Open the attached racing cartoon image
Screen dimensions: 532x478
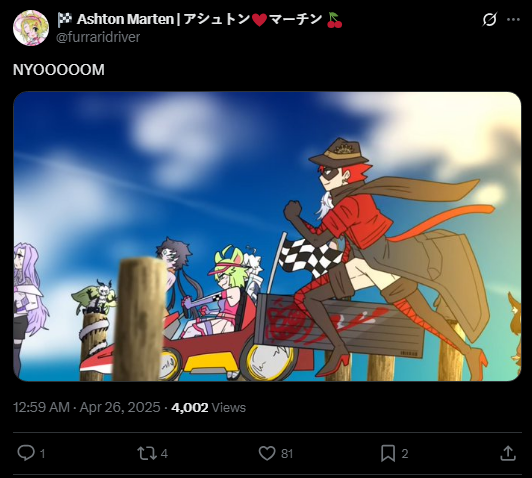(267, 236)
